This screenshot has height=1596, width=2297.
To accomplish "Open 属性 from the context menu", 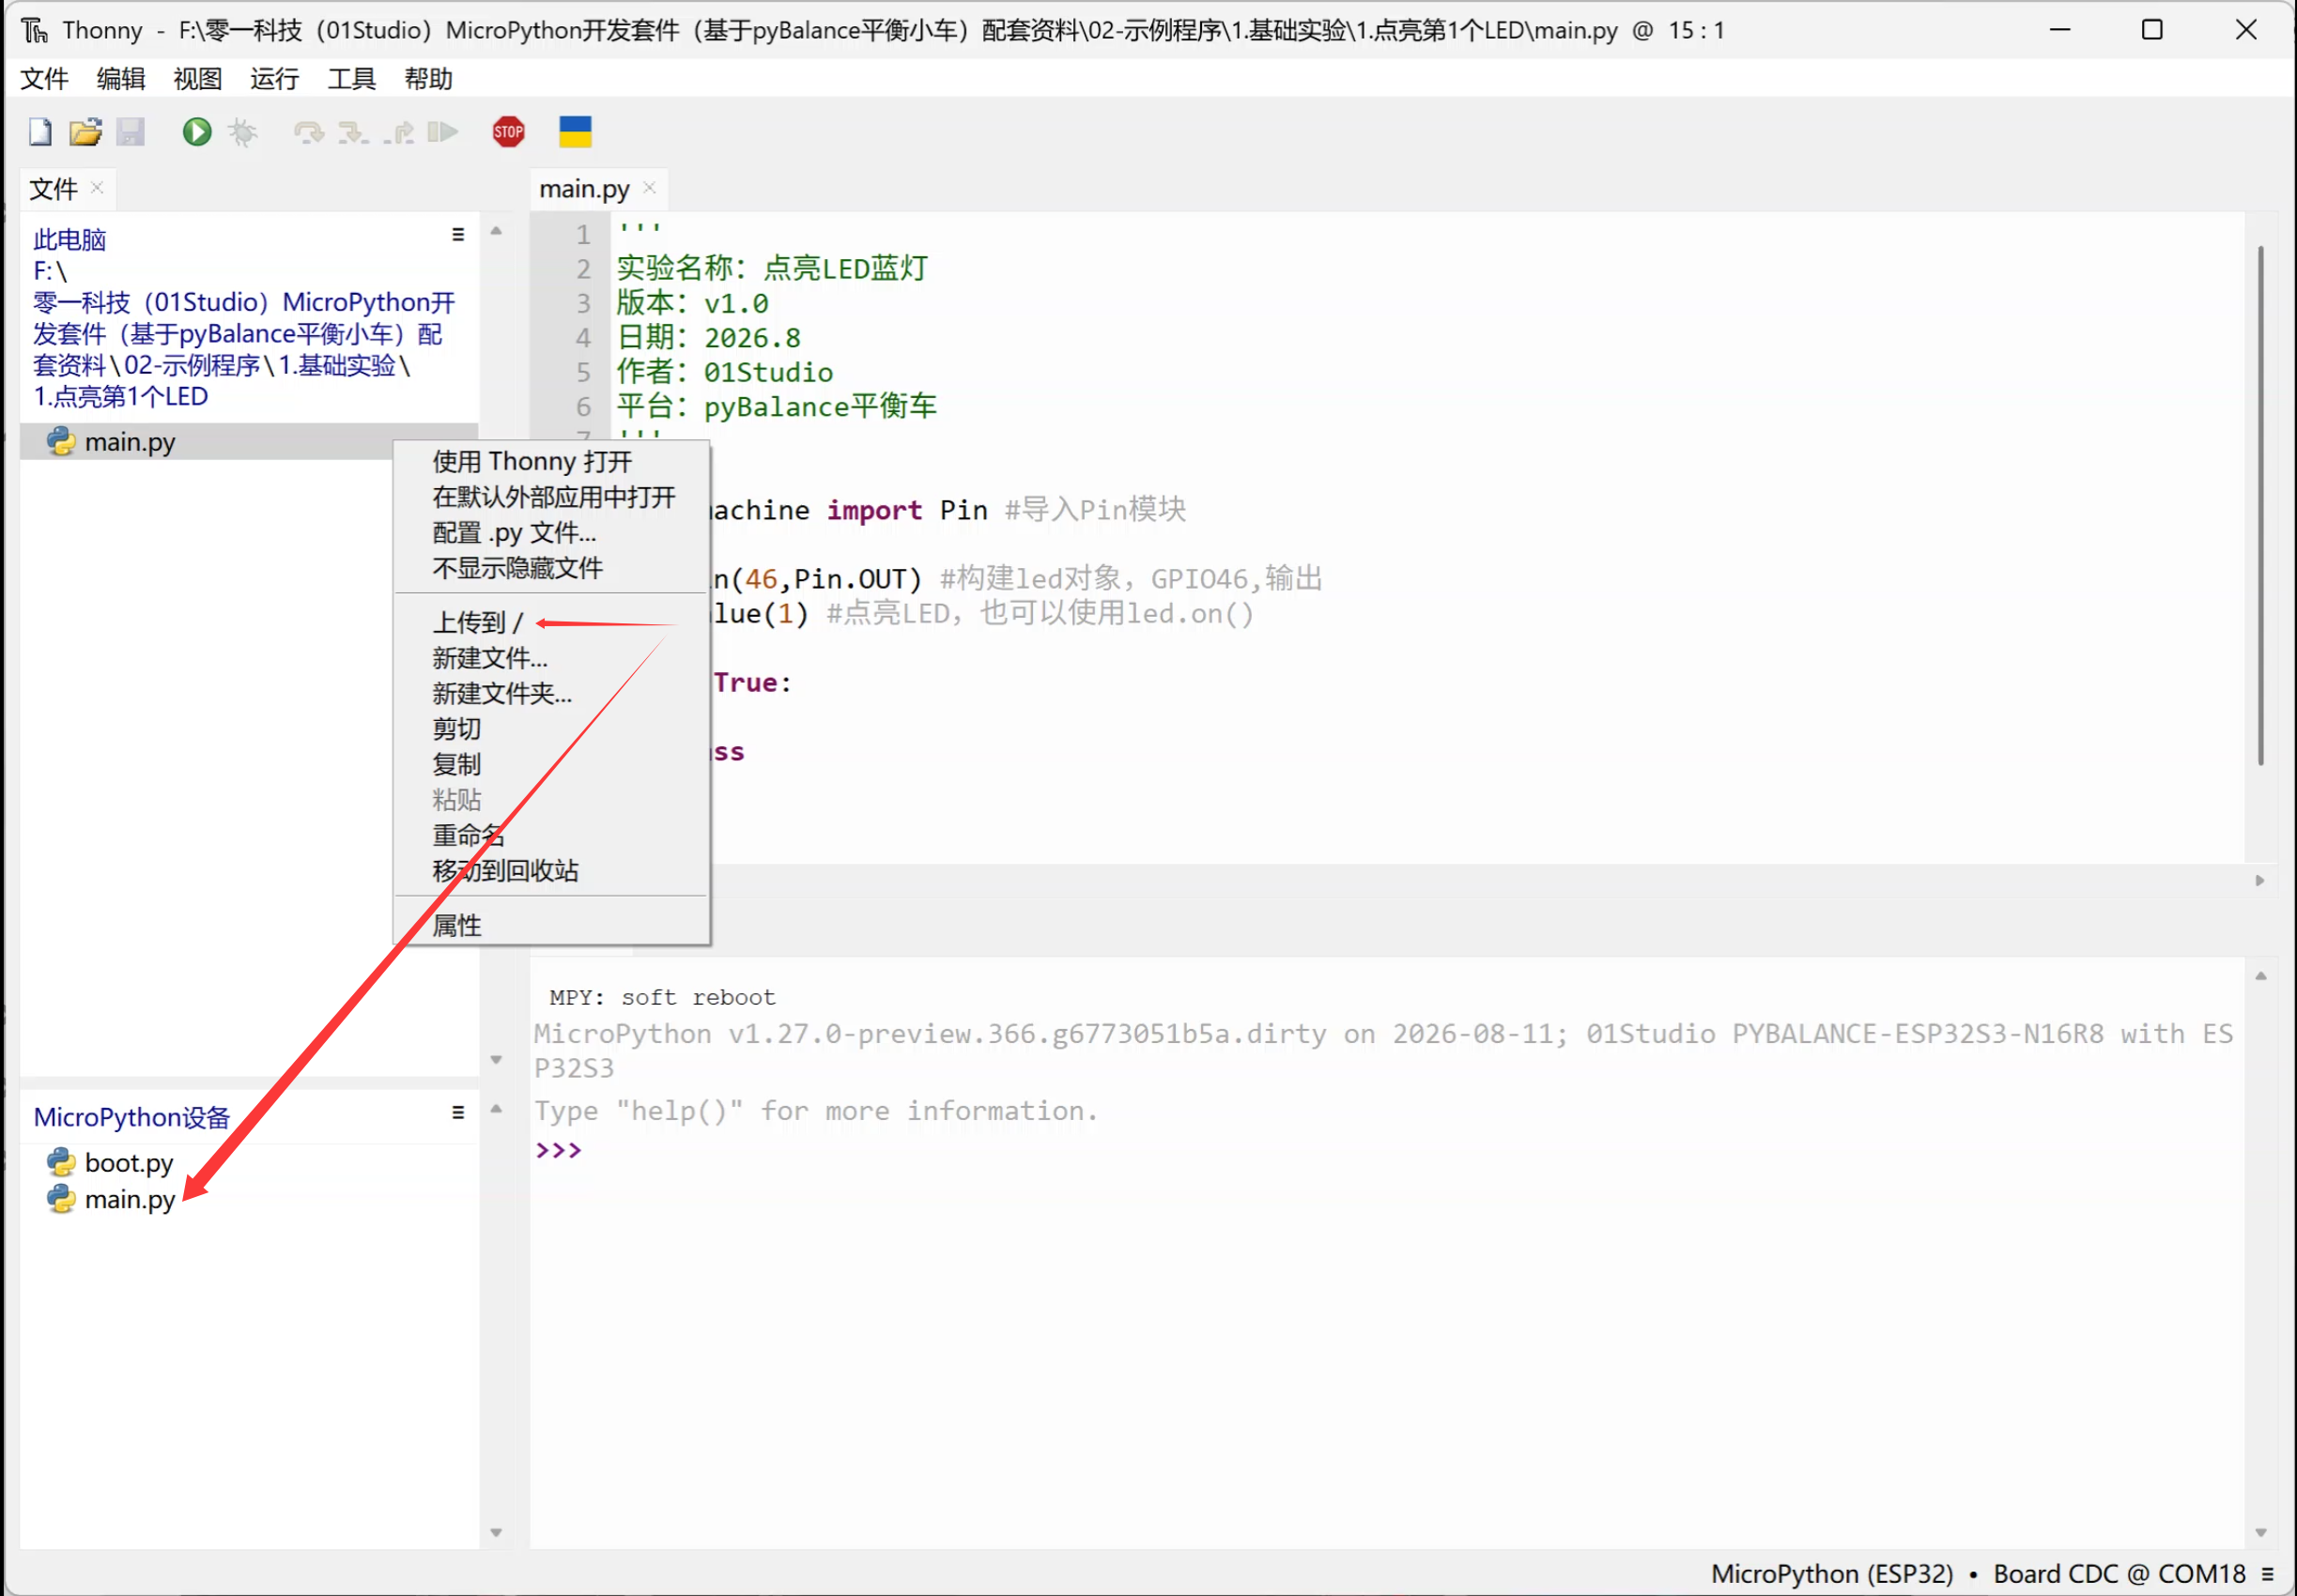I will click(552, 925).
